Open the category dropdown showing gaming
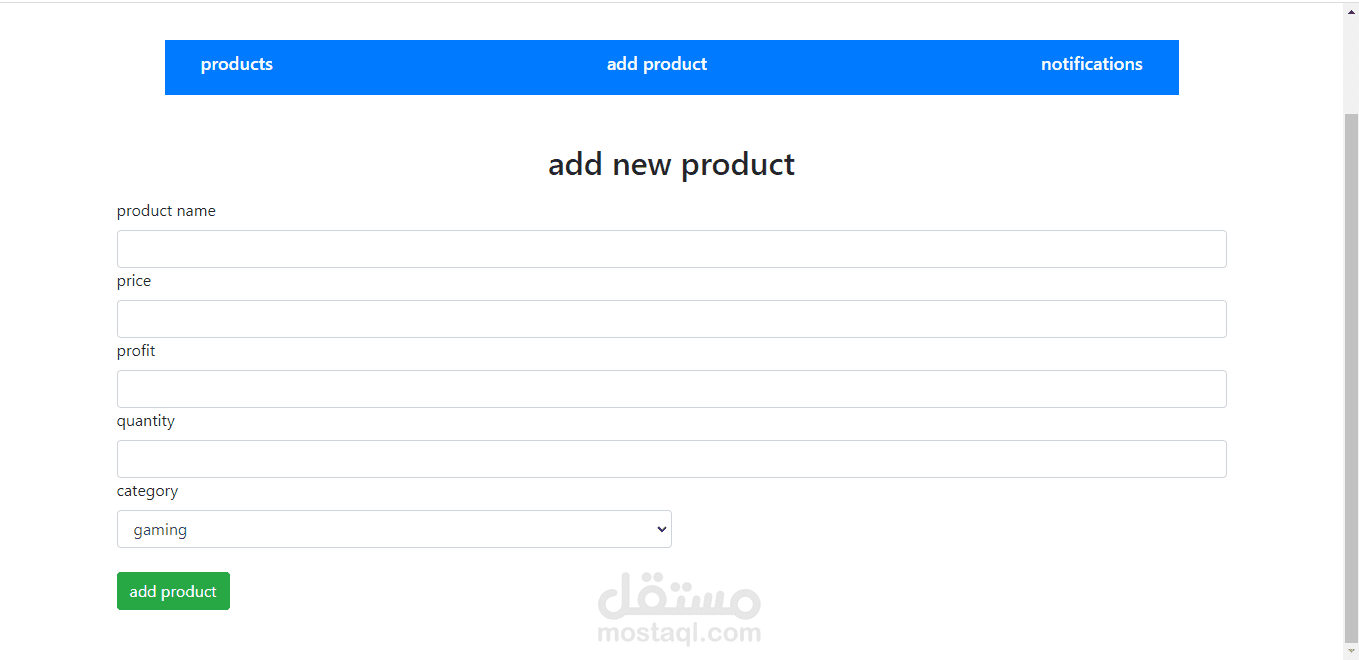This screenshot has width=1359, height=660. pos(393,529)
